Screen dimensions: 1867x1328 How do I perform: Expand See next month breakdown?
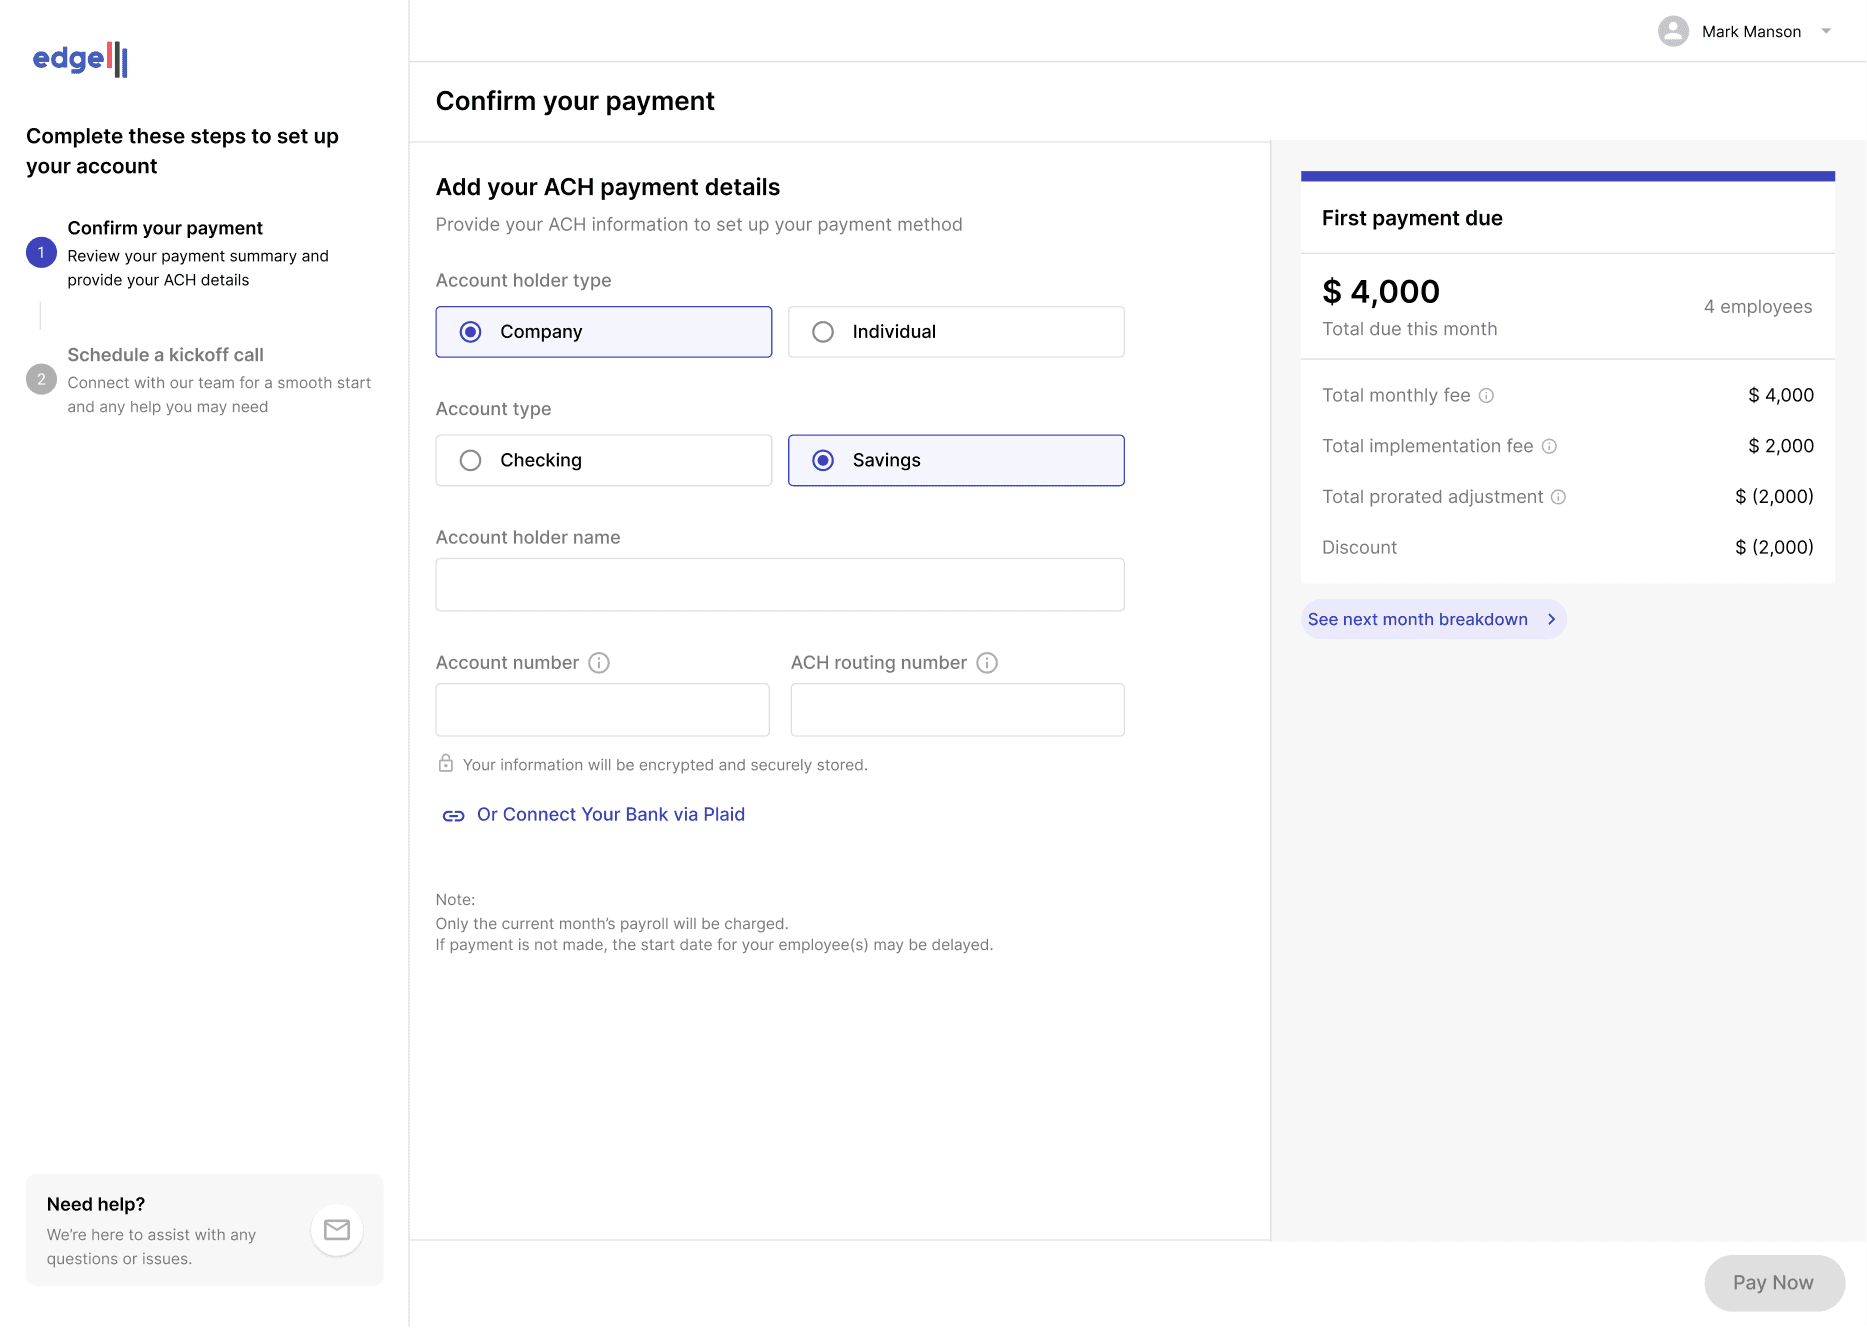(x=1432, y=620)
